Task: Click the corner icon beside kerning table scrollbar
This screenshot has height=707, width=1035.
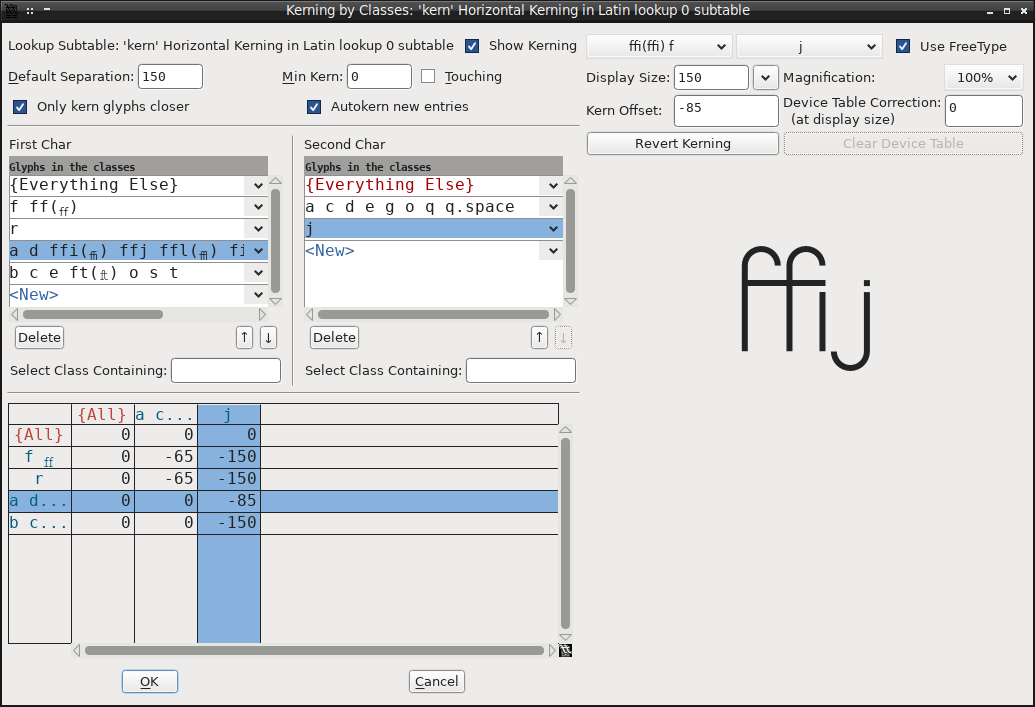Action: point(566,651)
